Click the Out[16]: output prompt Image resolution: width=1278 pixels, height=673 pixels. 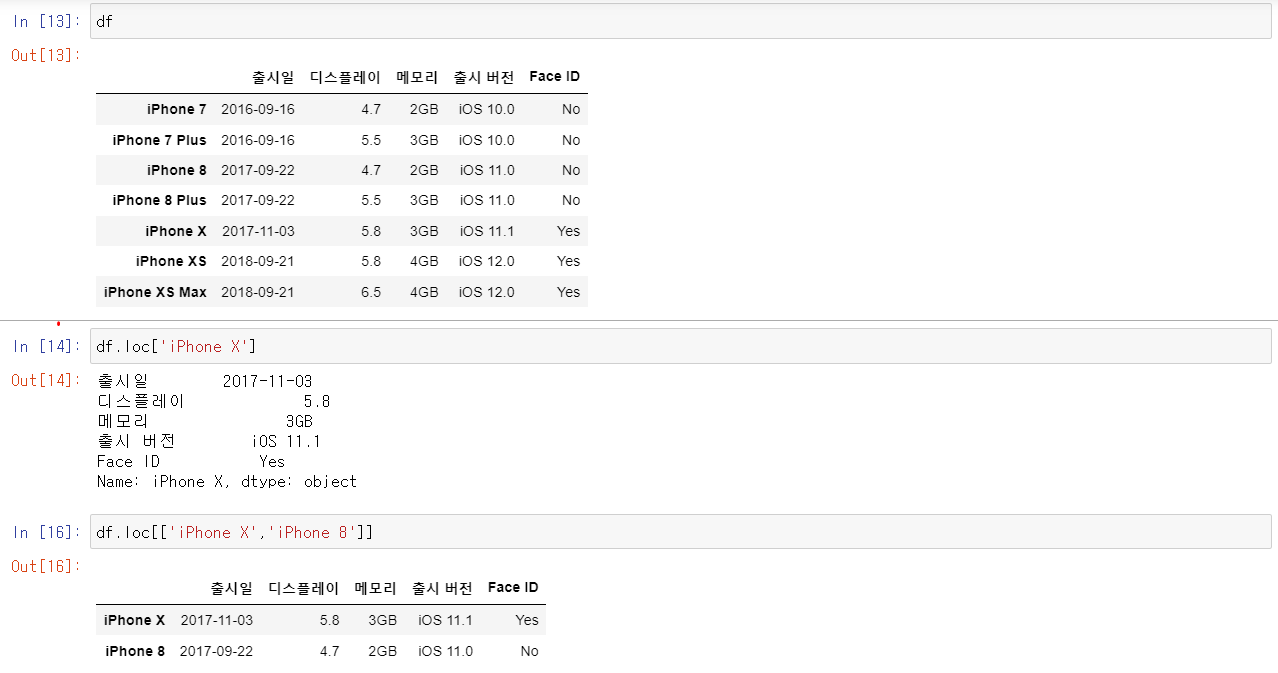pos(45,566)
